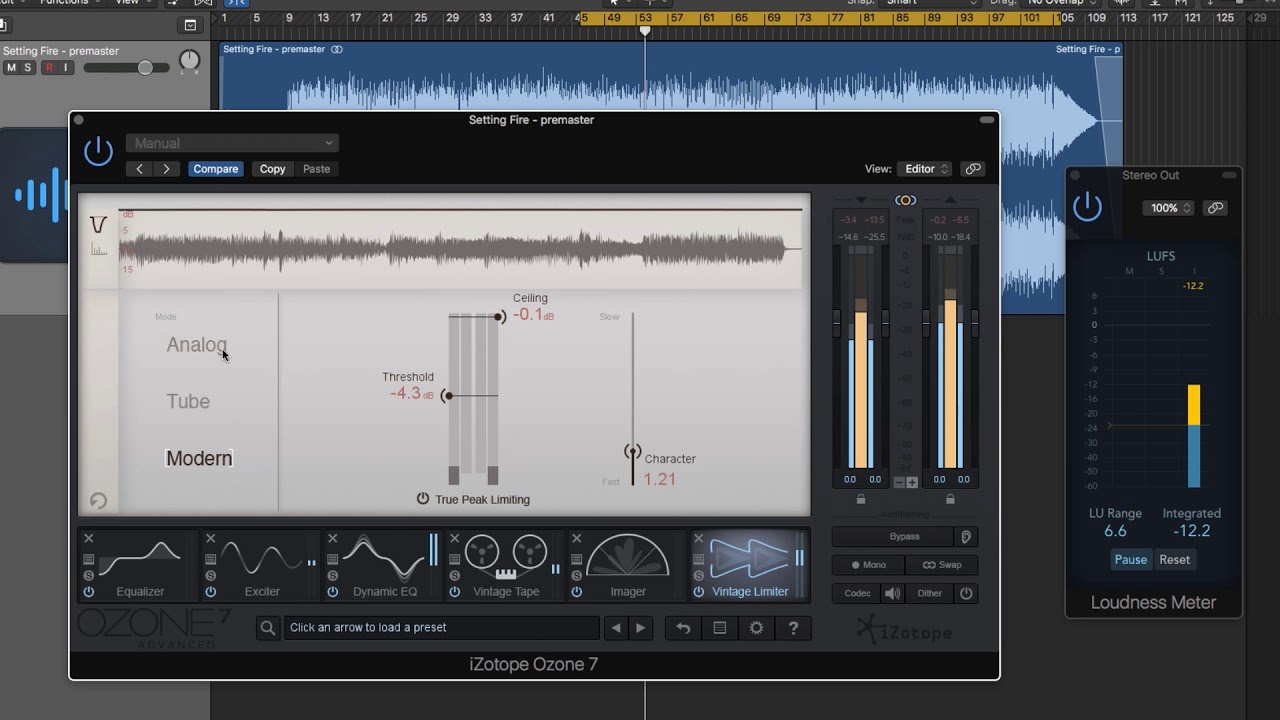Click the Dither button
The width and height of the screenshot is (1280, 720).
click(930, 593)
